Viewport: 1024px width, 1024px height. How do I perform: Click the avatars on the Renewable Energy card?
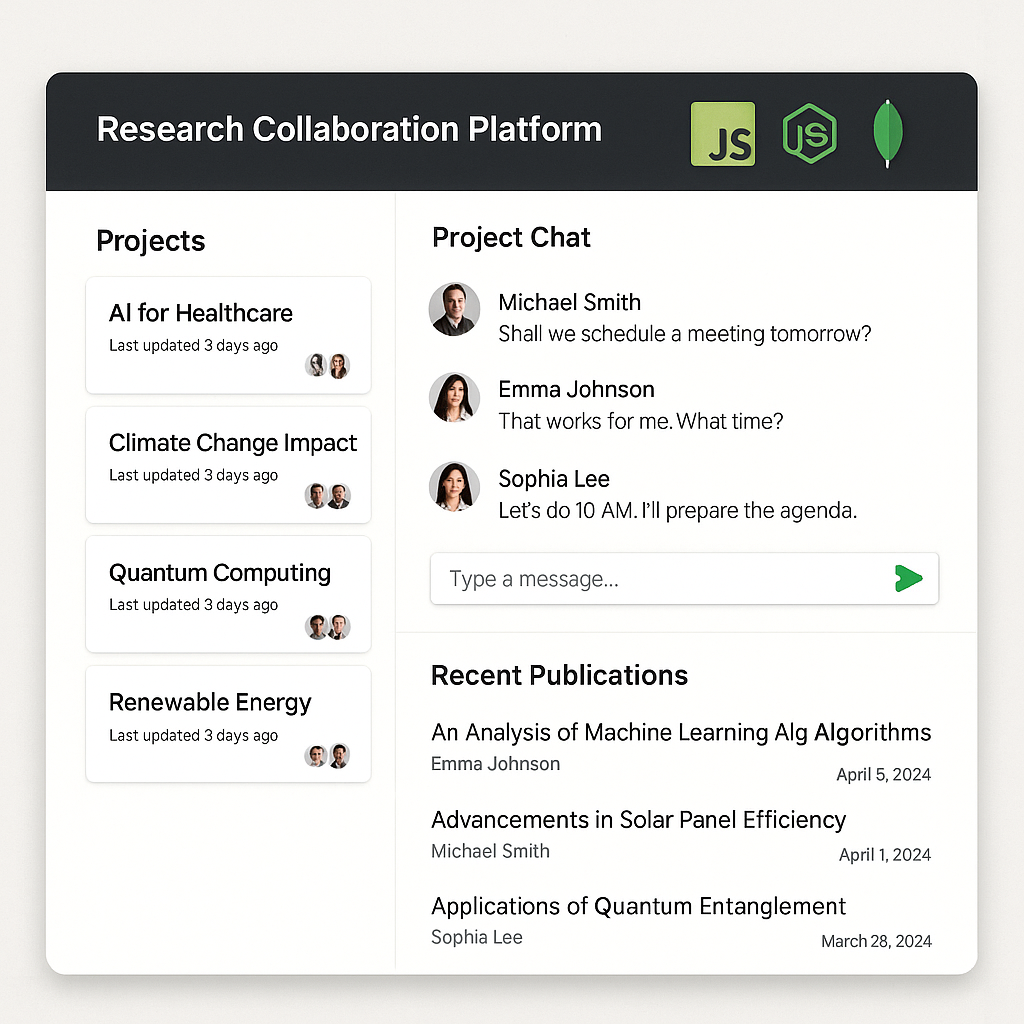tap(328, 755)
